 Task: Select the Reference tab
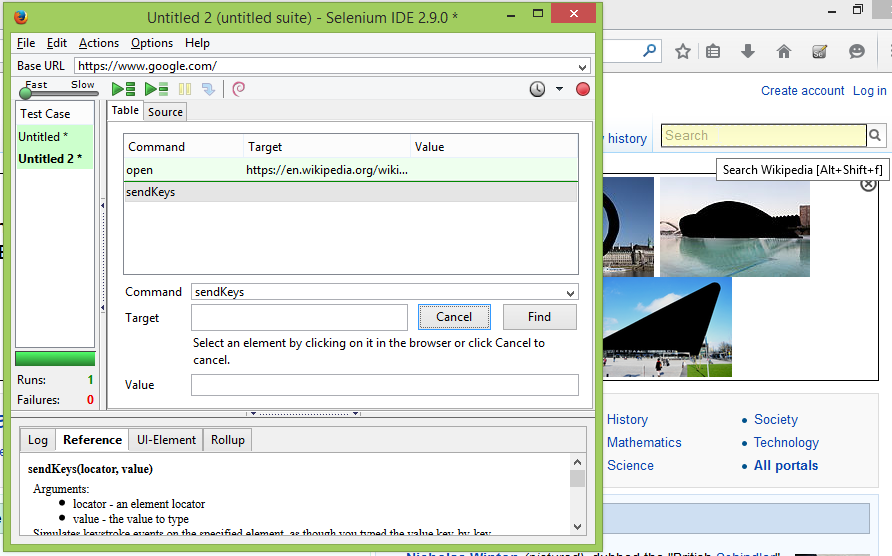pos(92,440)
